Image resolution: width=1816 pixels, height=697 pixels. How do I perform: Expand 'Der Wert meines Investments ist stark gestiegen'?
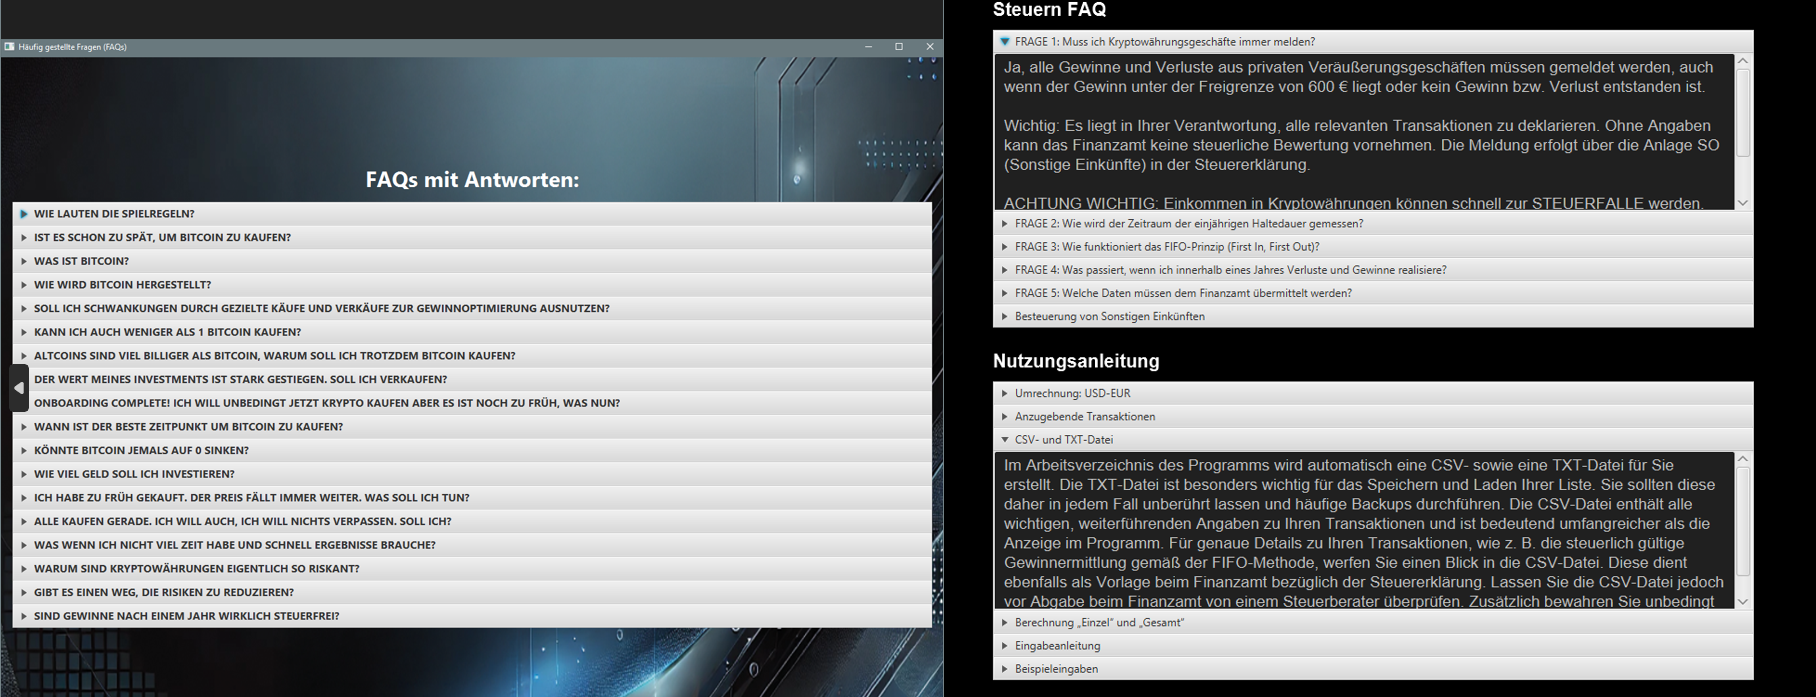pos(472,379)
